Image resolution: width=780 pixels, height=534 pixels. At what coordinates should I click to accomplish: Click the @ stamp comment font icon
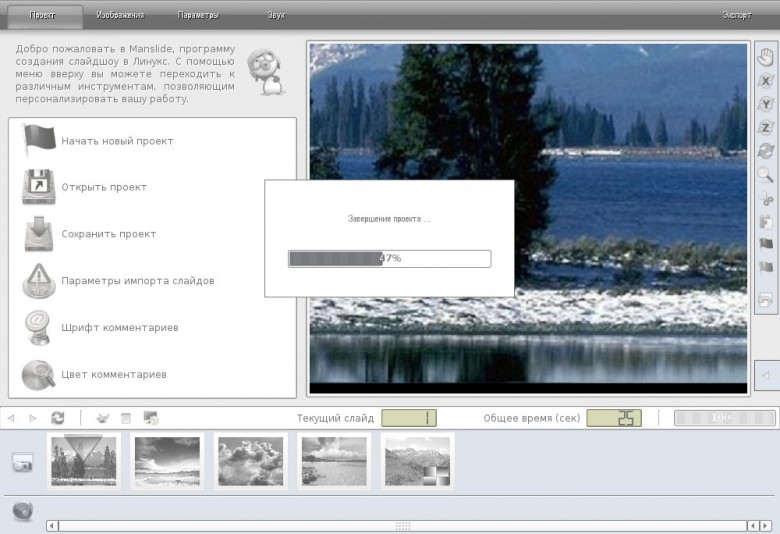[x=38, y=327]
